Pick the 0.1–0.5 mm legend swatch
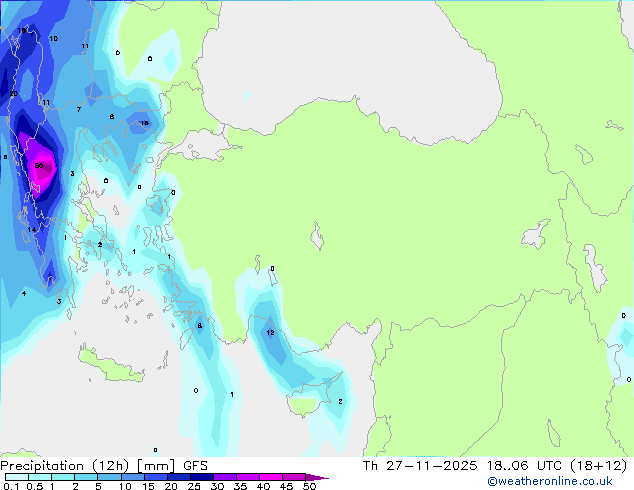The width and height of the screenshot is (634, 490). coord(17,477)
